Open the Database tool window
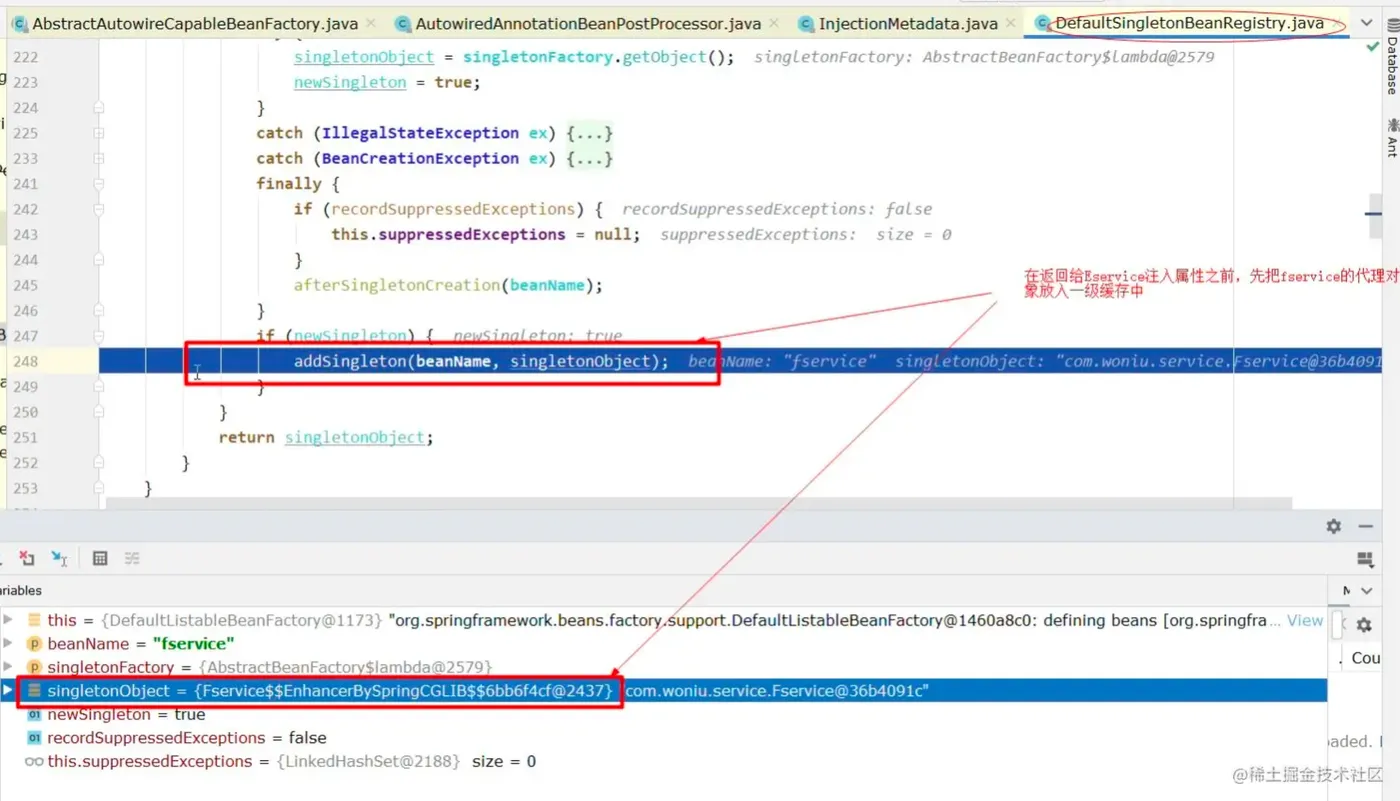1400x801 pixels. [1391, 67]
